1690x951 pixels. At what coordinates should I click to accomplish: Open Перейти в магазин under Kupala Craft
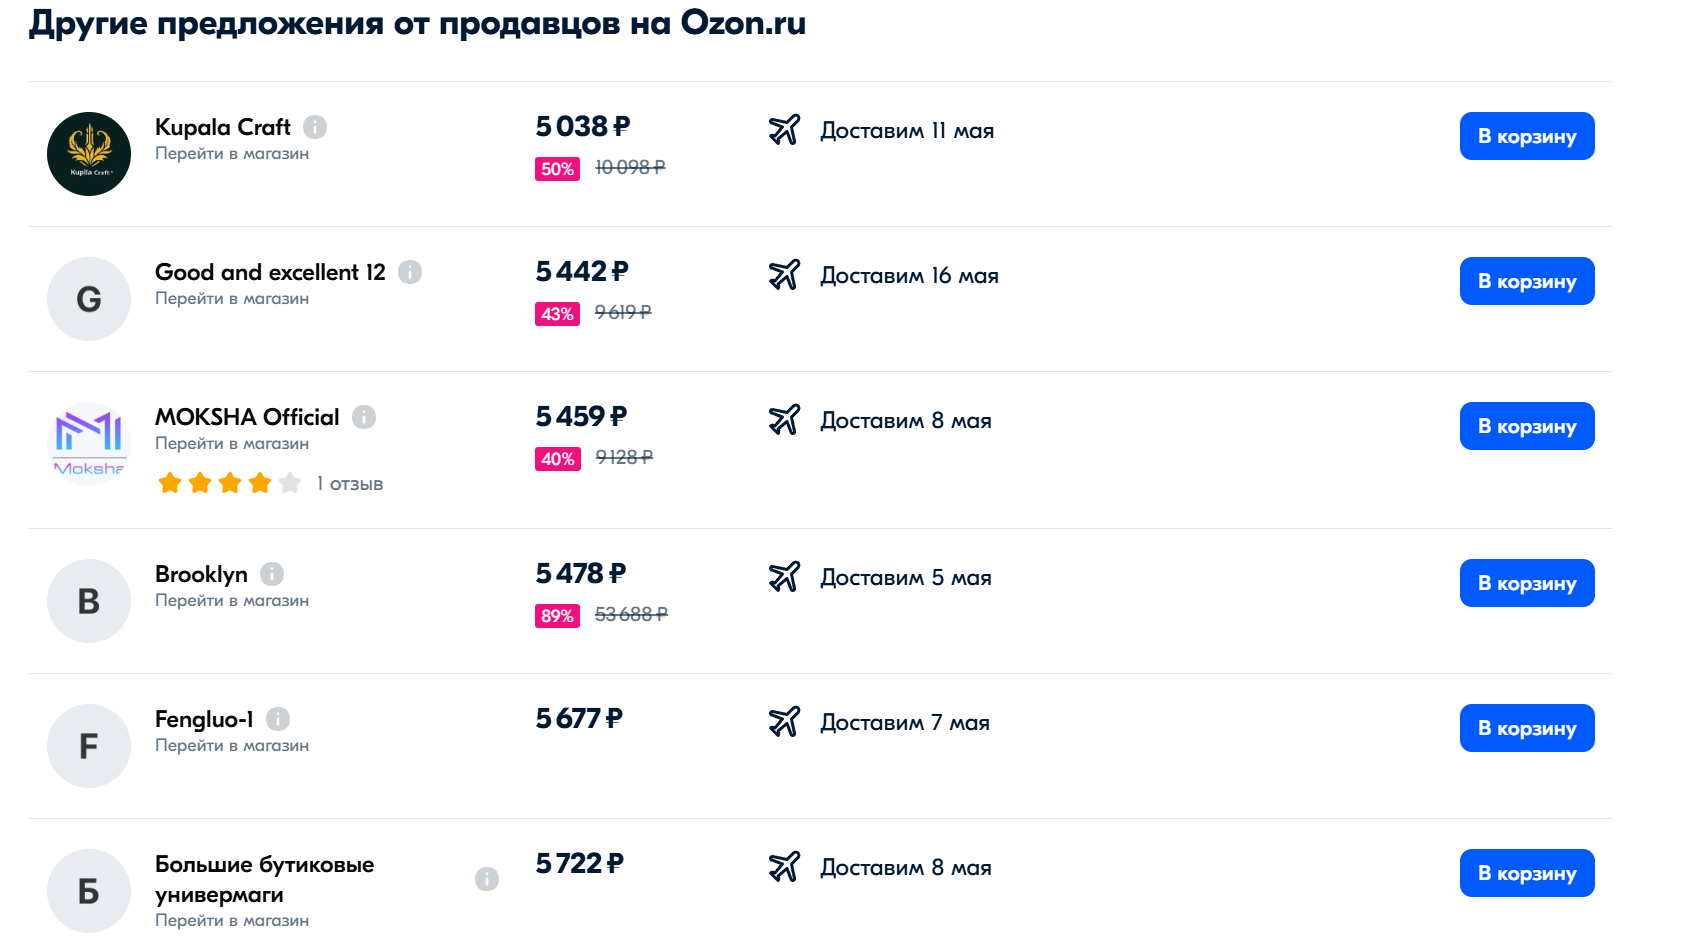[232, 154]
